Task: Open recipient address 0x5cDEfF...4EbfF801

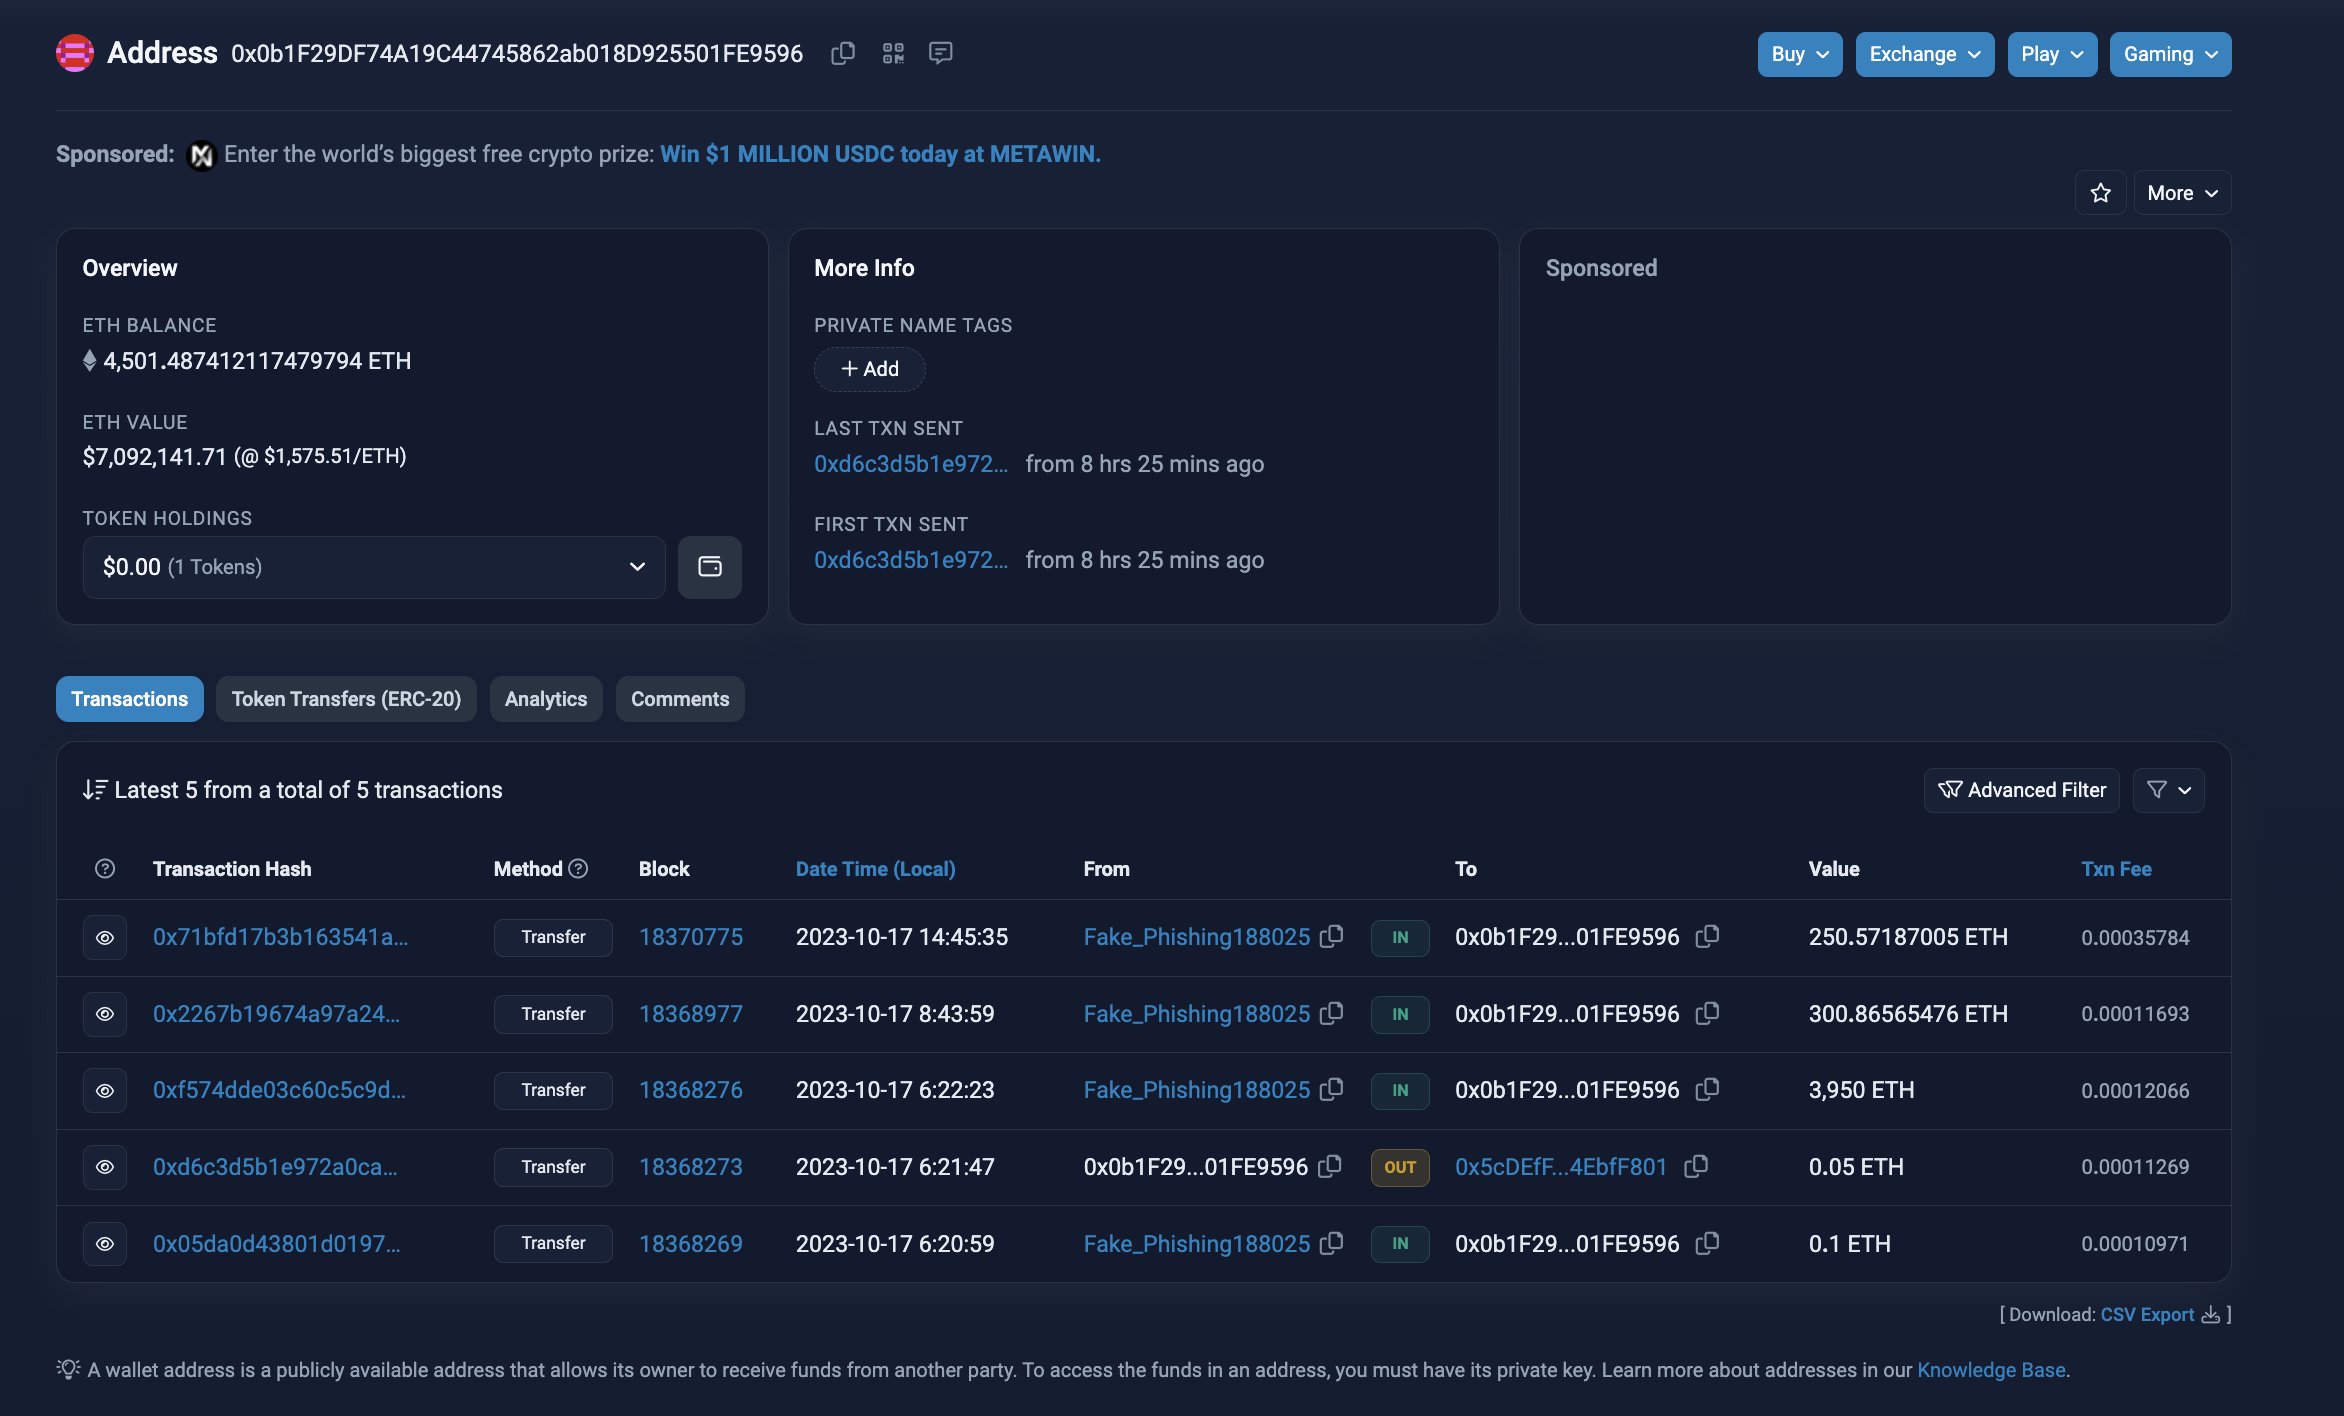Action: tap(1561, 1167)
